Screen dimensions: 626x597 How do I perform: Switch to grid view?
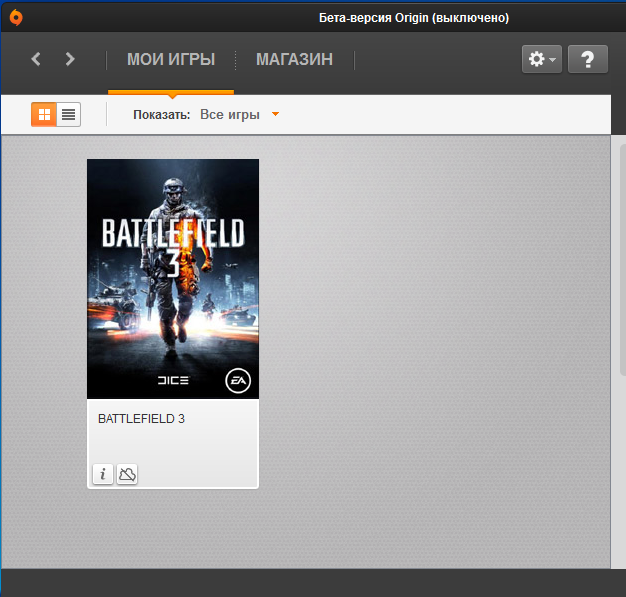[44, 115]
